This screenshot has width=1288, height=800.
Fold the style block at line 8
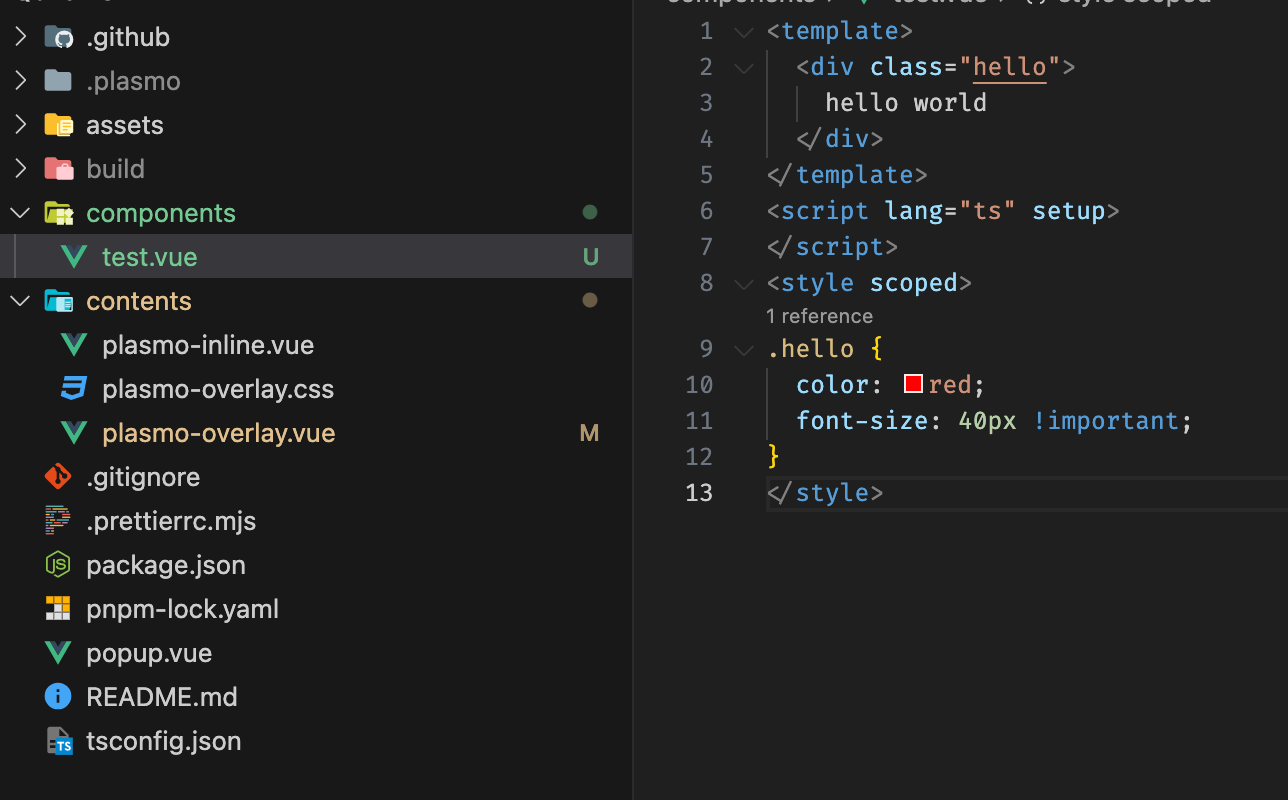(743, 283)
